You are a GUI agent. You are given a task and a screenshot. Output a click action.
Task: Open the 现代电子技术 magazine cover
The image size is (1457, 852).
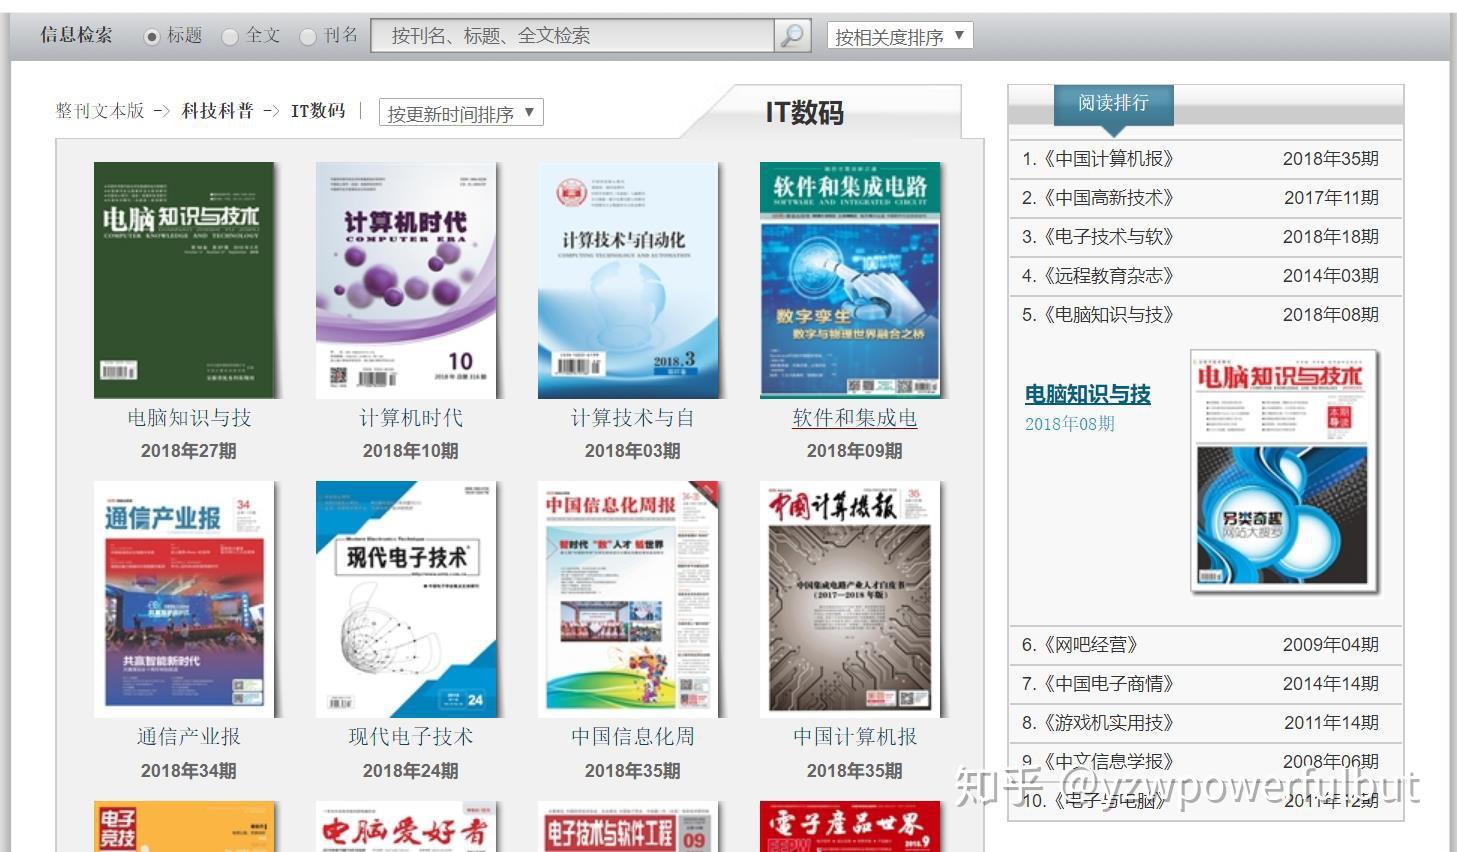406,599
